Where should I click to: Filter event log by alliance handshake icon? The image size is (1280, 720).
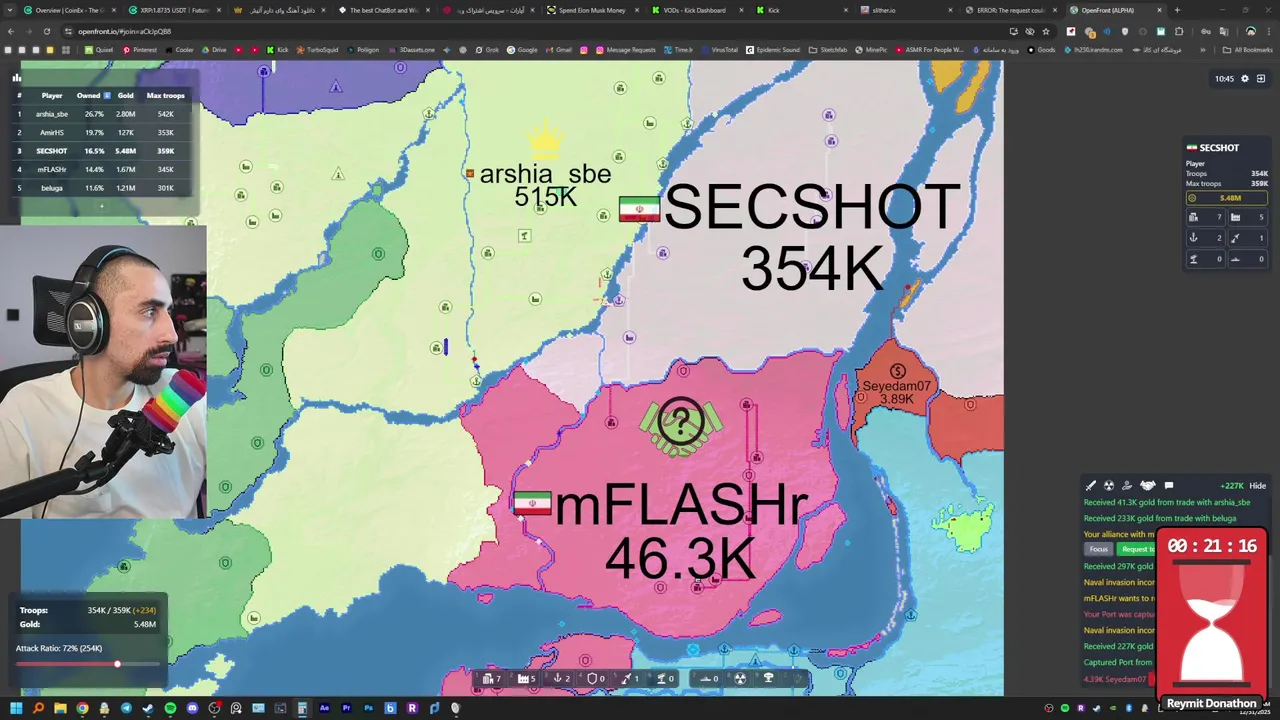[1148, 486]
